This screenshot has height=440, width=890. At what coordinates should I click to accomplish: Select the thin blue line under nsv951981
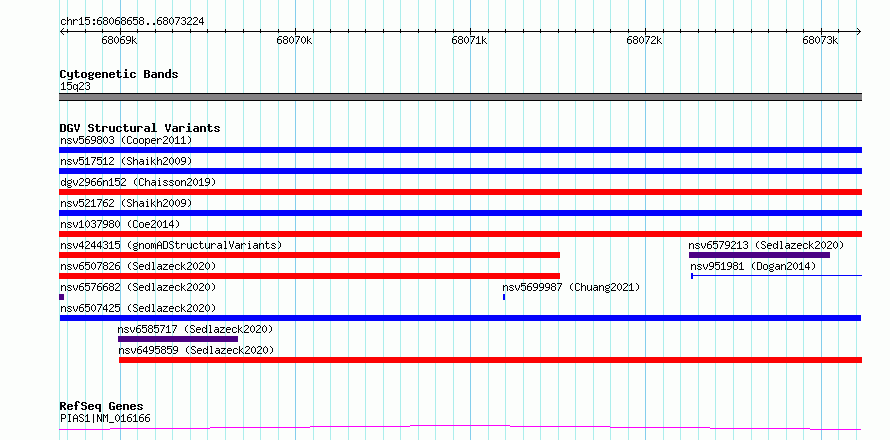[776, 276]
